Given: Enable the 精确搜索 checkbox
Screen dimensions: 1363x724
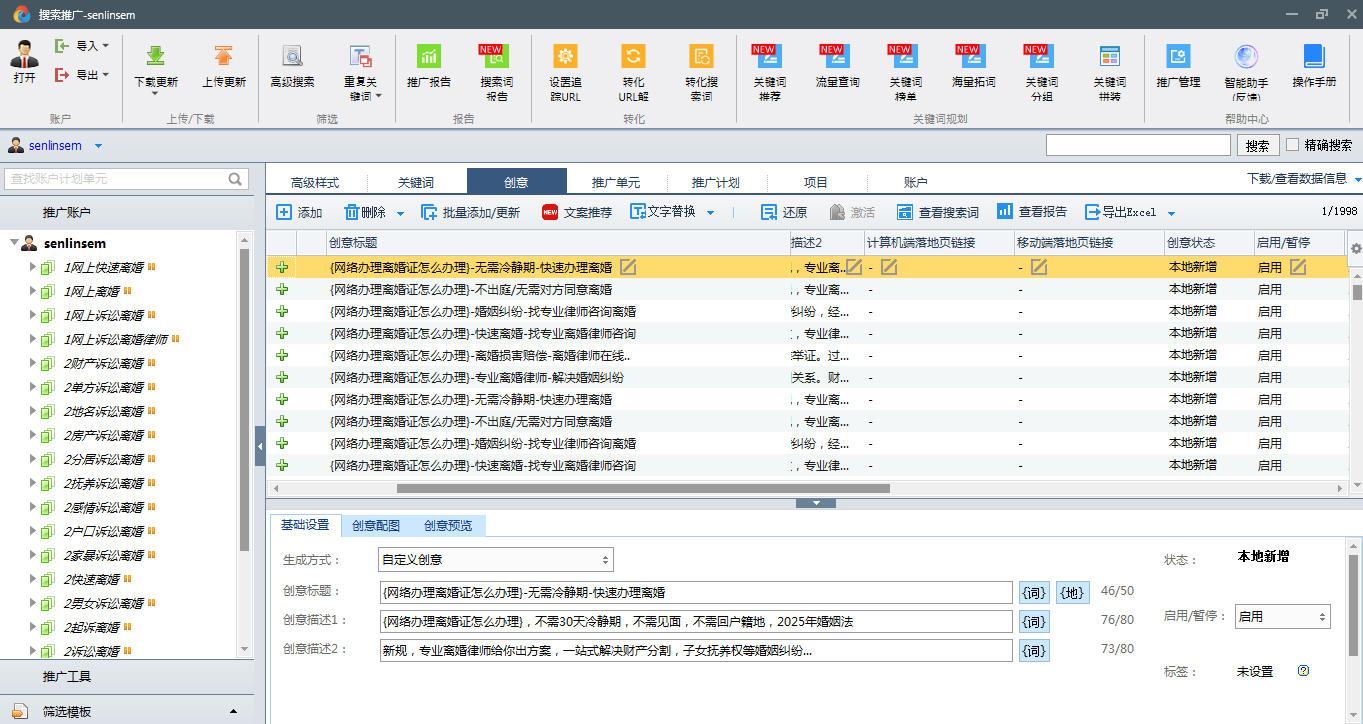Looking at the screenshot, I should click(x=1293, y=145).
